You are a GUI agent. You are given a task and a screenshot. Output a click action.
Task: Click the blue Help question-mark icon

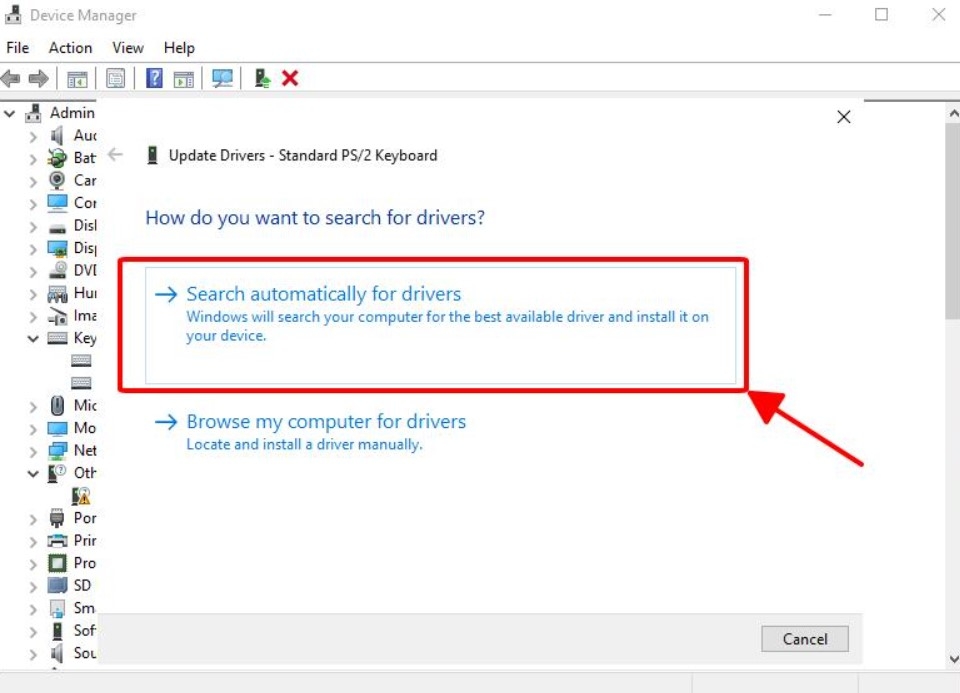click(x=154, y=78)
